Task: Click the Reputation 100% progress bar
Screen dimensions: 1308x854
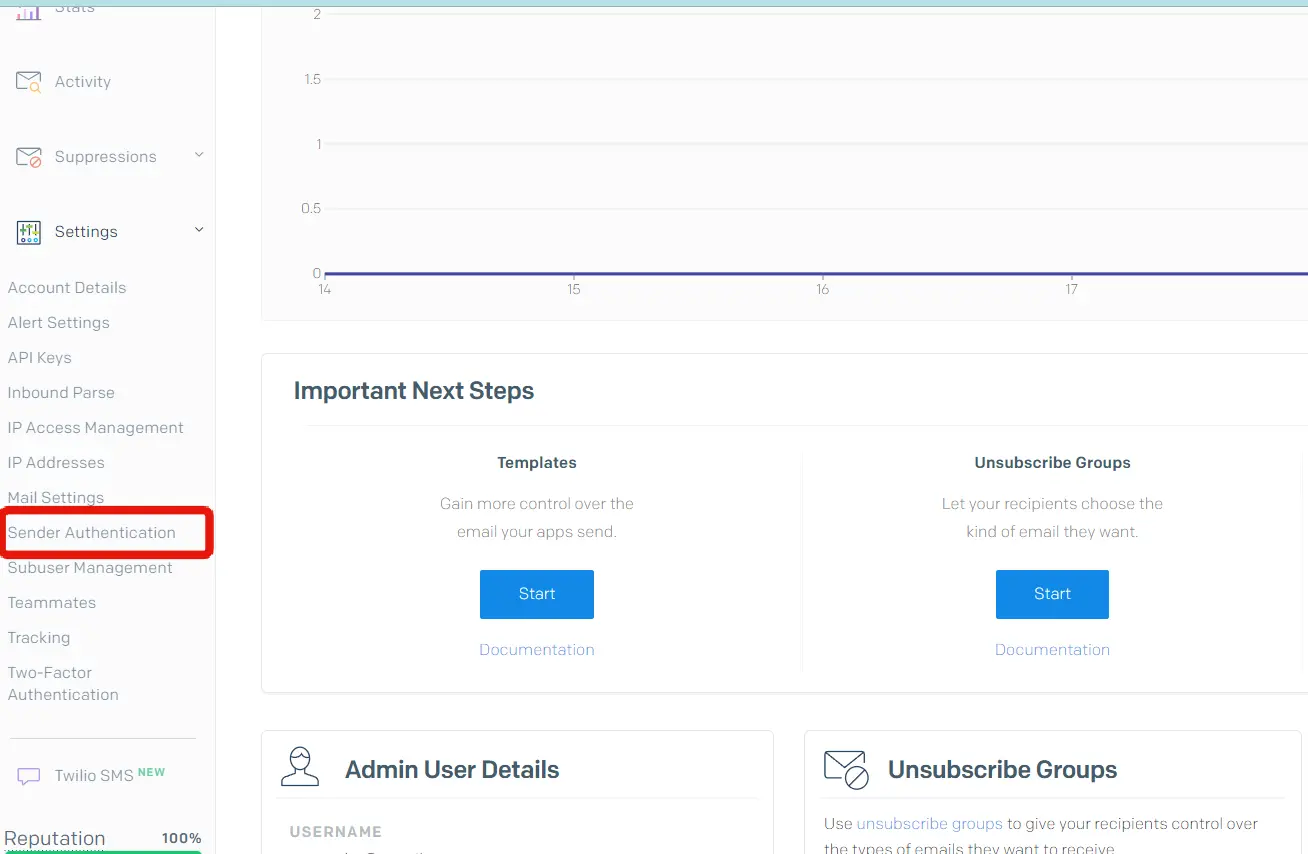Action: (102, 850)
